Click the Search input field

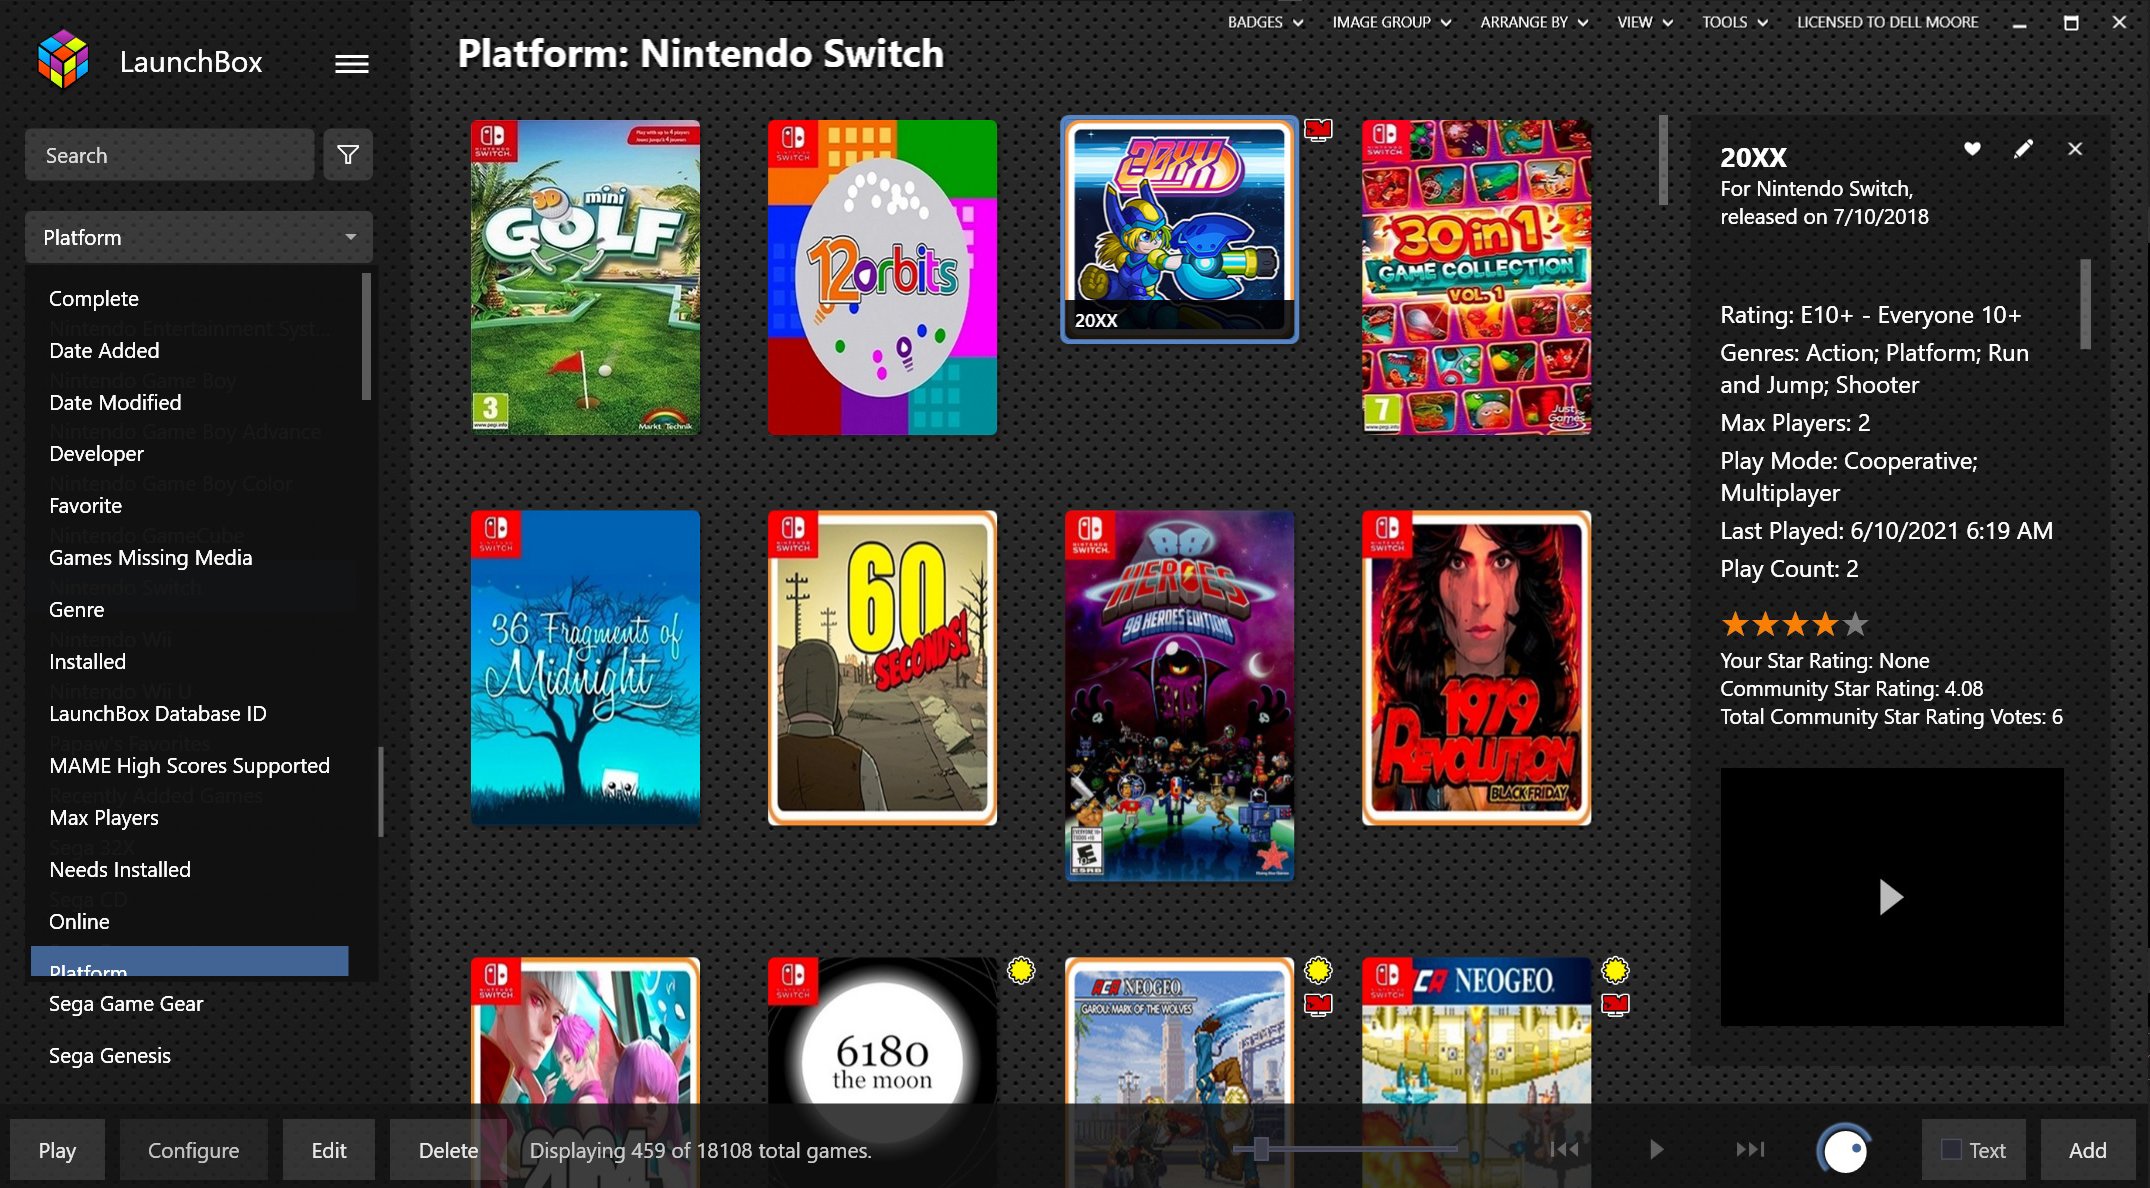tap(169, 155)
